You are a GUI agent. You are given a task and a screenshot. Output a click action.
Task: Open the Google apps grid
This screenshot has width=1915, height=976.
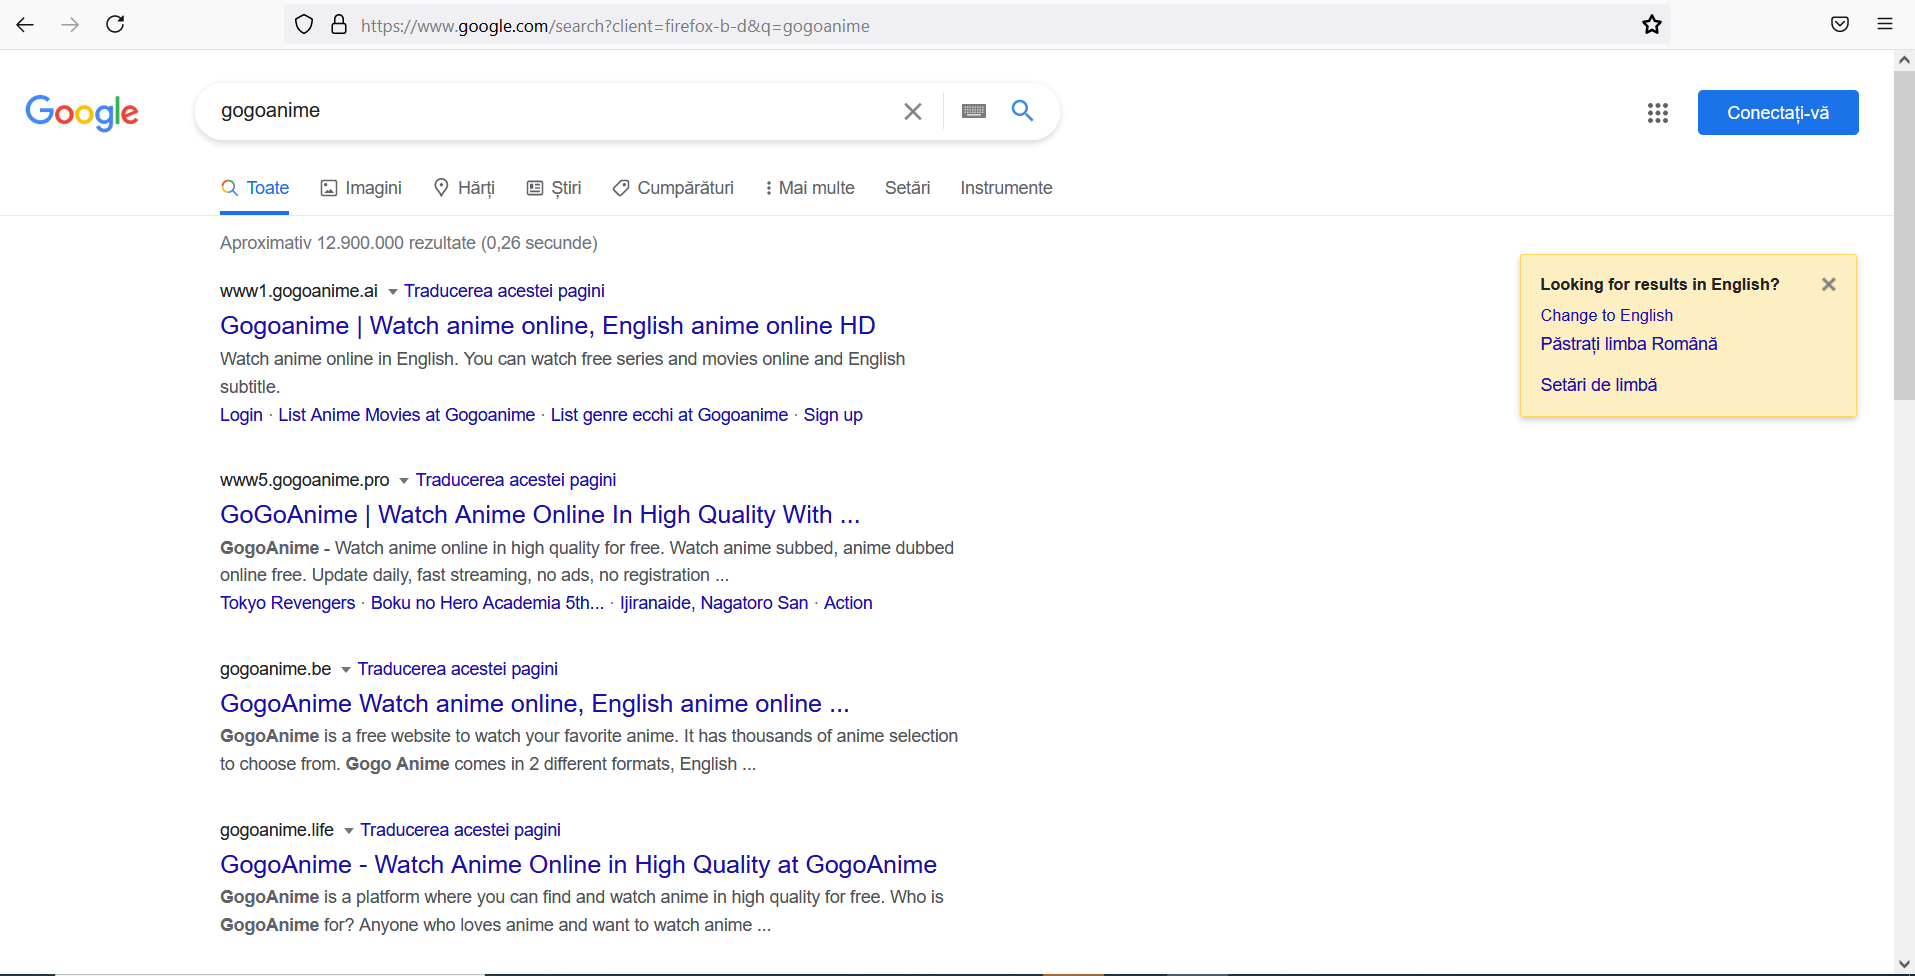(x=1657, y=112)
